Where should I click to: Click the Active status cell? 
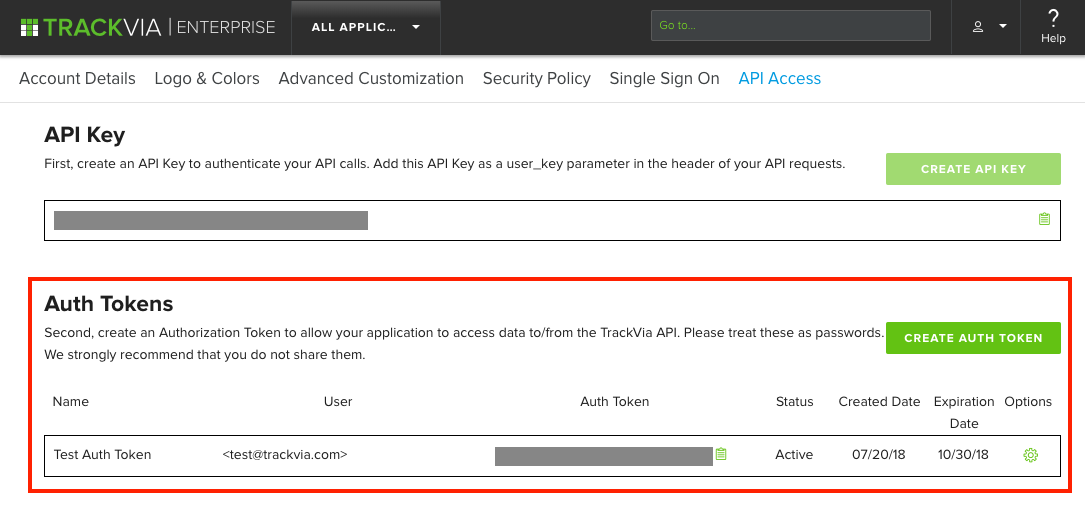pos(794,455)
